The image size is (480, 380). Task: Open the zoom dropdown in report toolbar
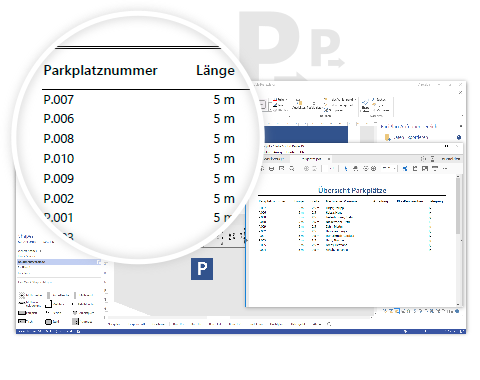click(388, 169)
